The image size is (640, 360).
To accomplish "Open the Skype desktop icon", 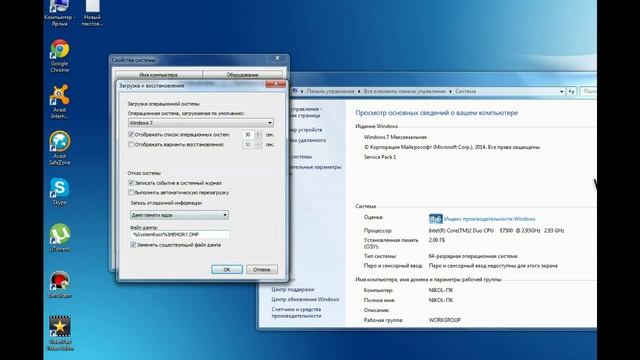I will (x=60, y=192).
